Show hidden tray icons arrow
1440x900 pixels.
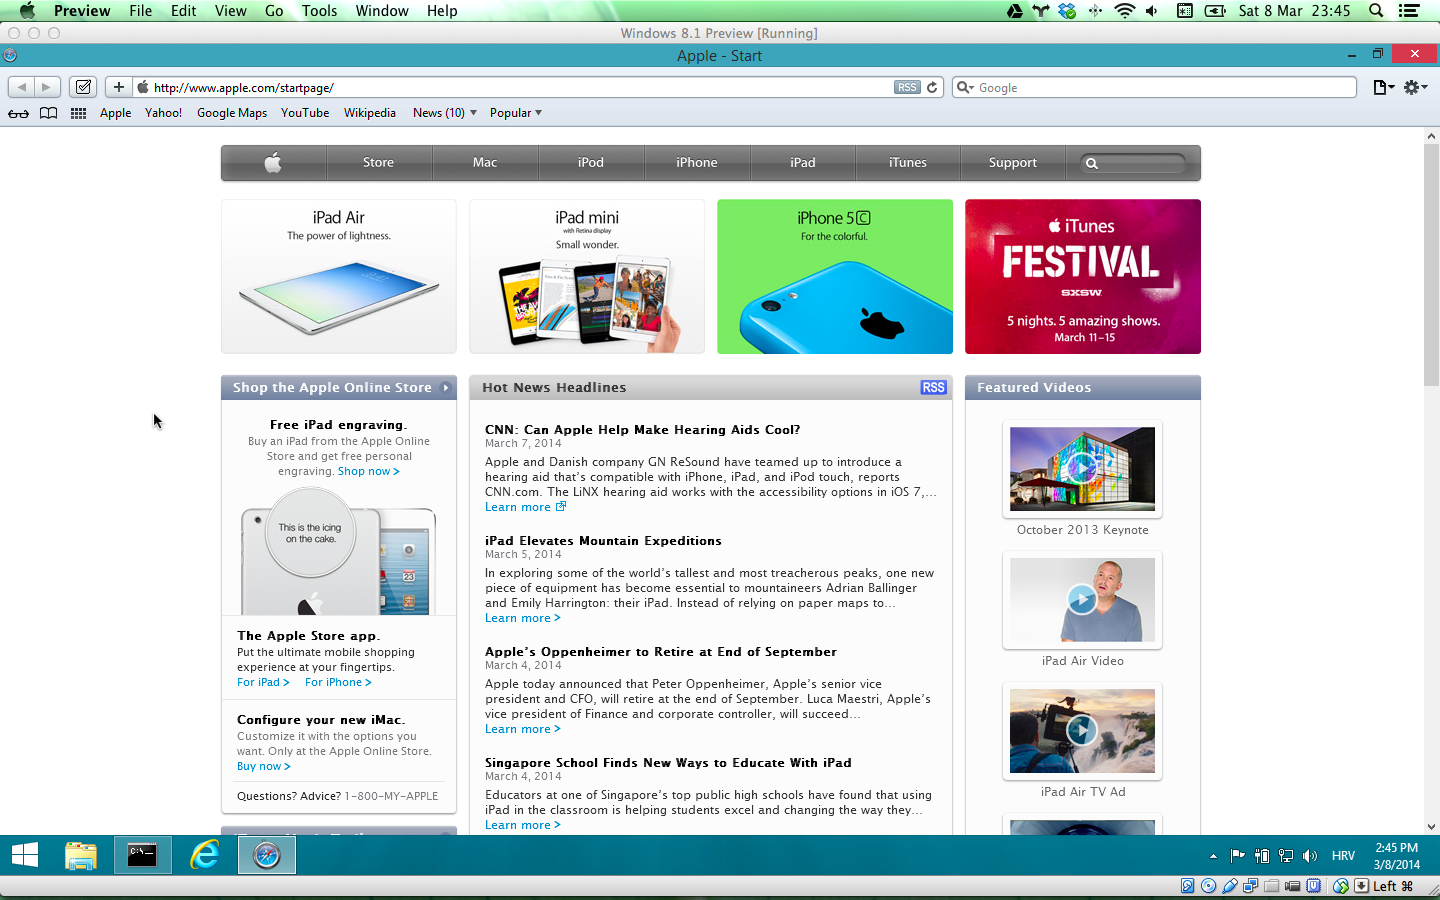coord(1213,856)
